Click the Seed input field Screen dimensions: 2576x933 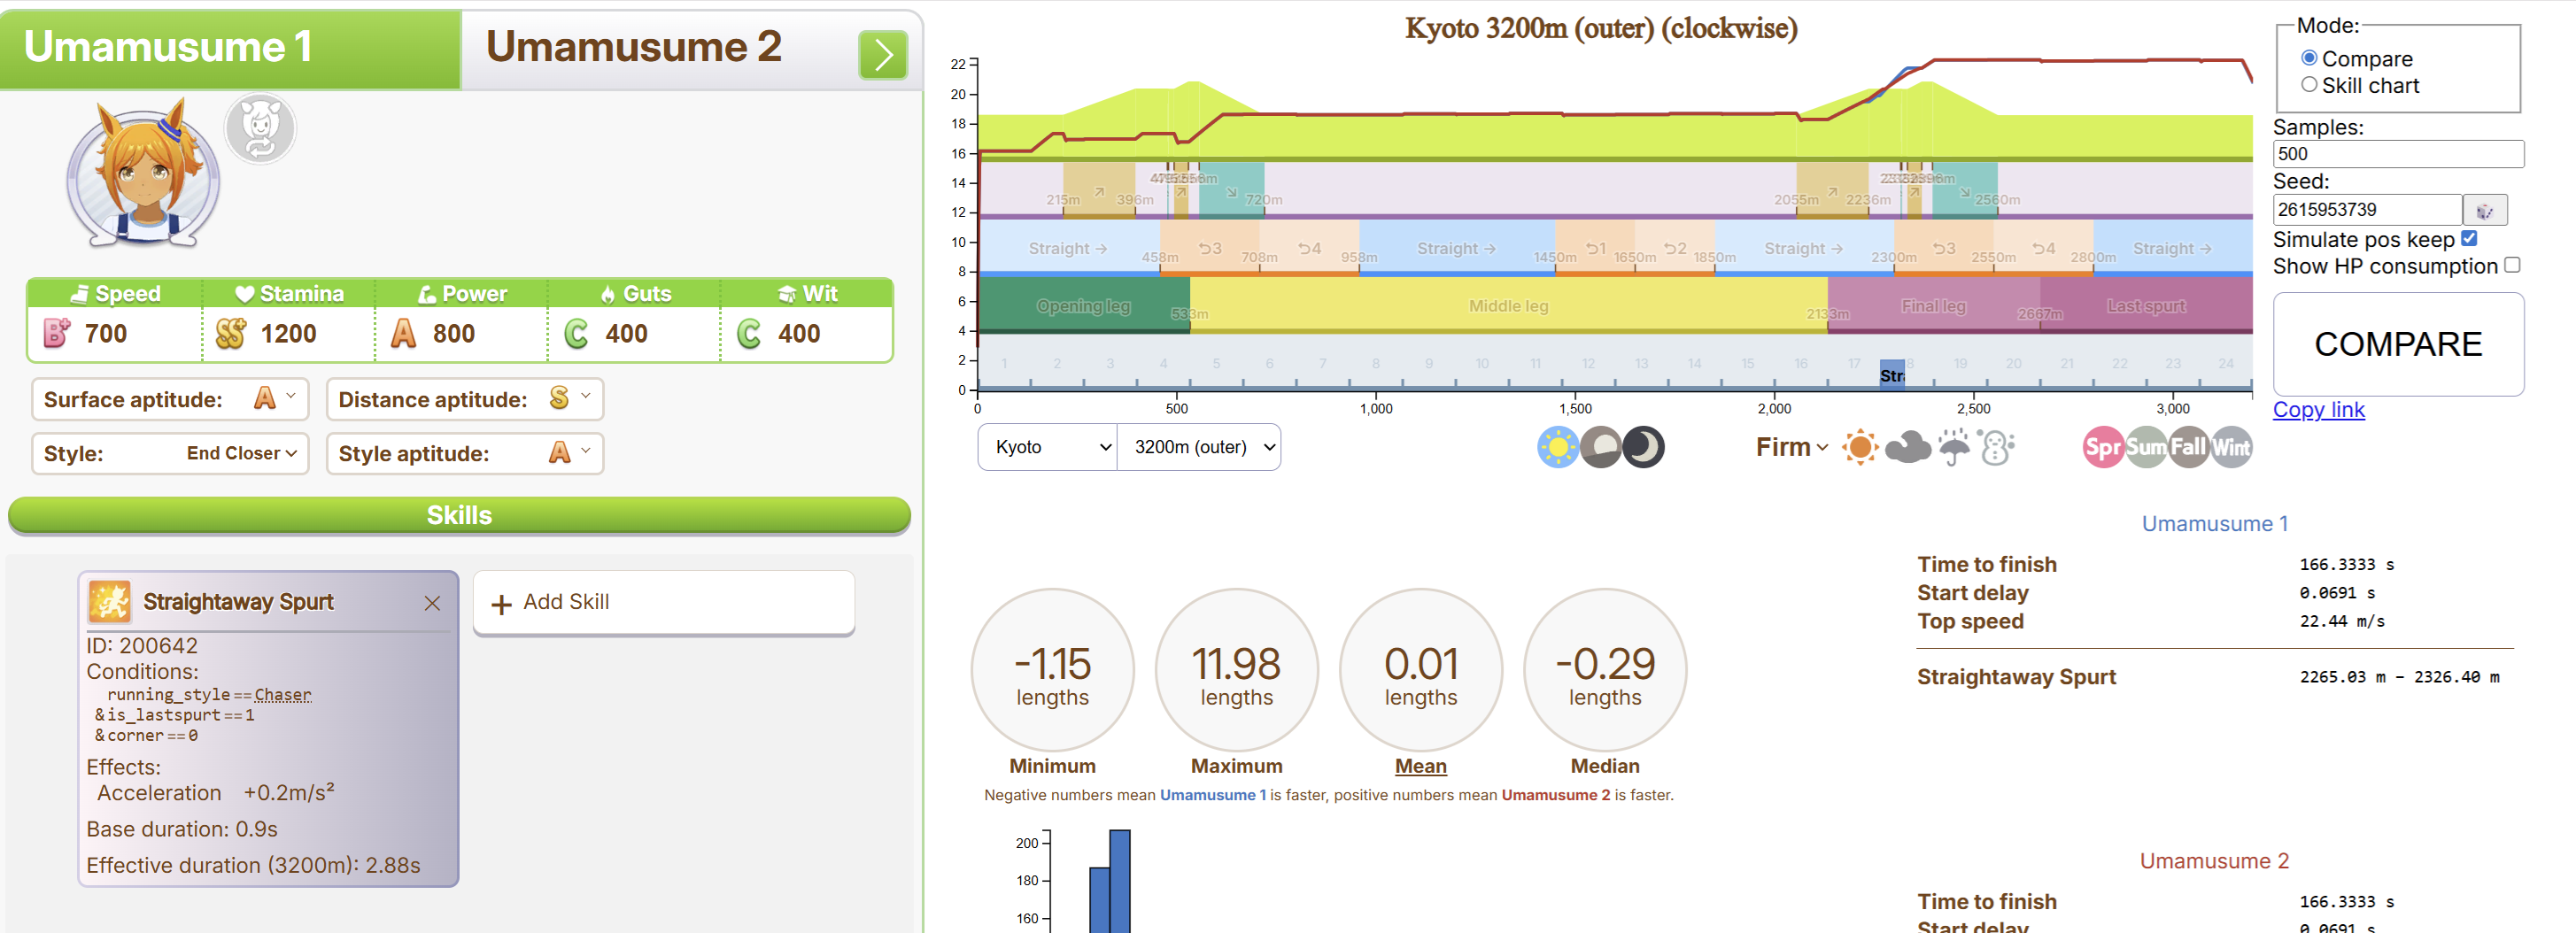click(x=2367, y=210)
